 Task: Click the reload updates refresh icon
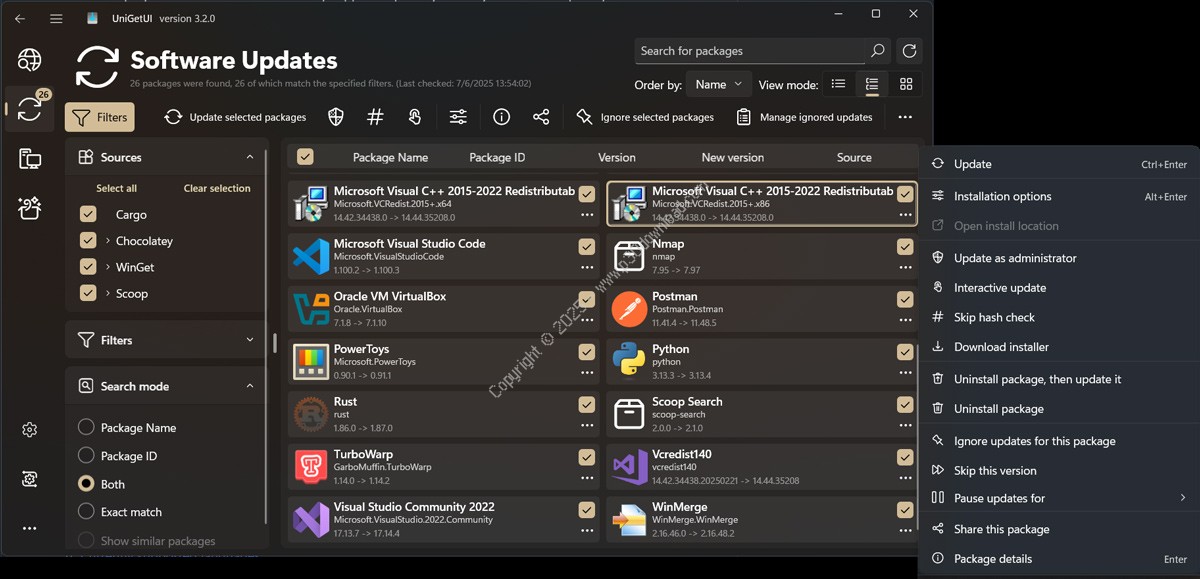908,51
